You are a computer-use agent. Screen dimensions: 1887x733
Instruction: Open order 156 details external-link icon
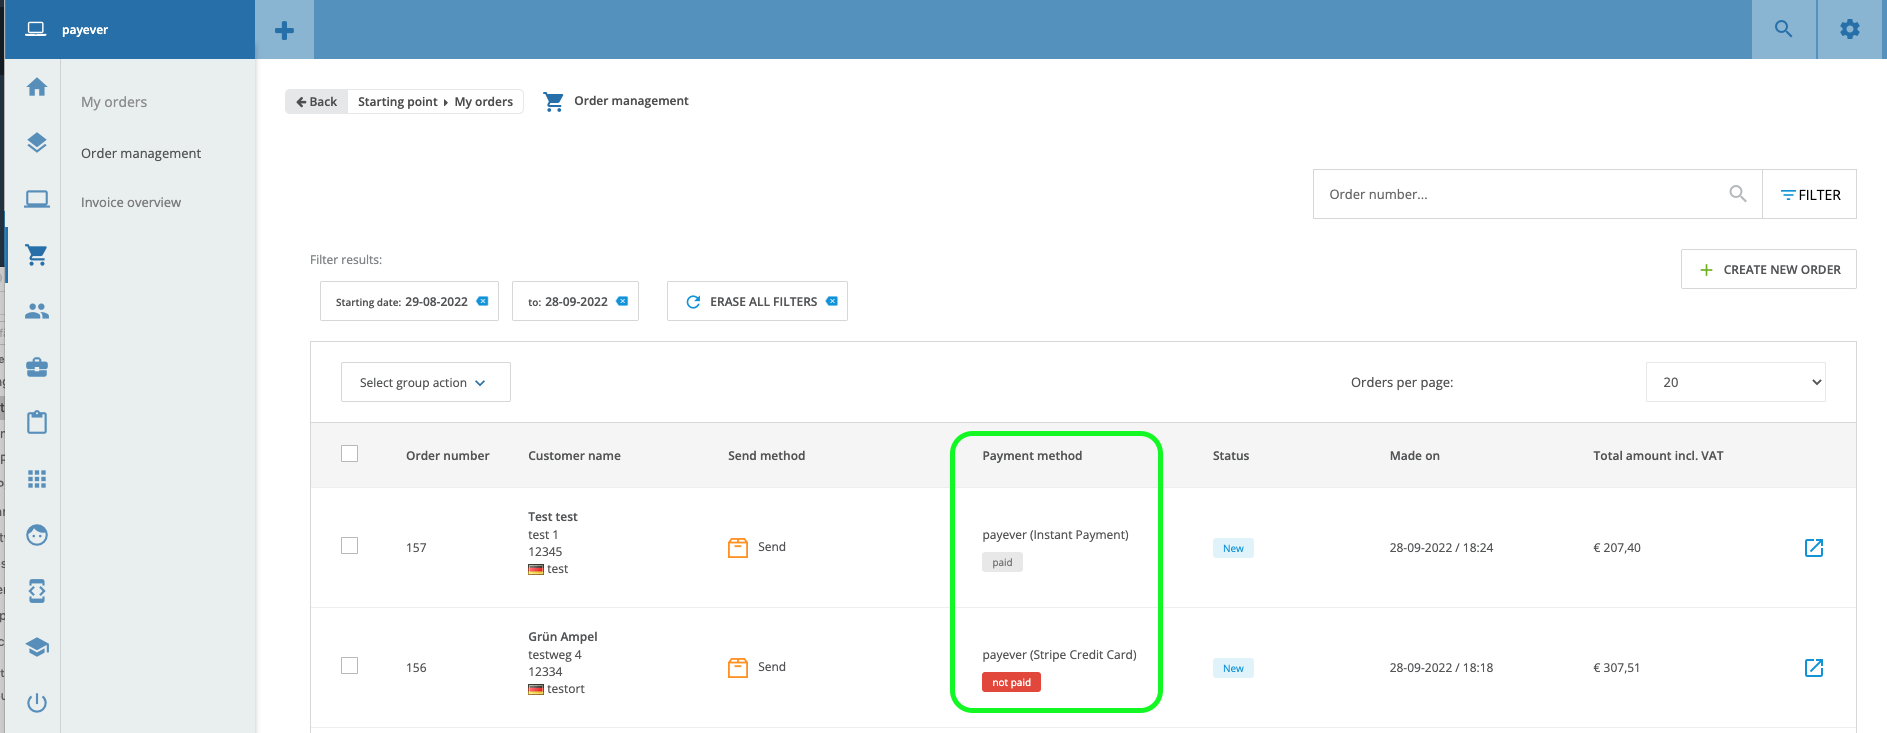[1814, 668]
